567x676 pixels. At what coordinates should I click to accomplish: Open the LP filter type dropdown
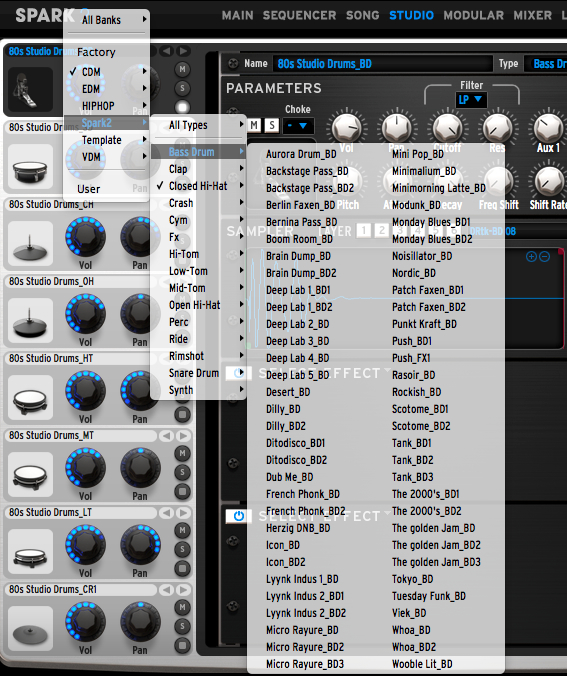(471, 100)
